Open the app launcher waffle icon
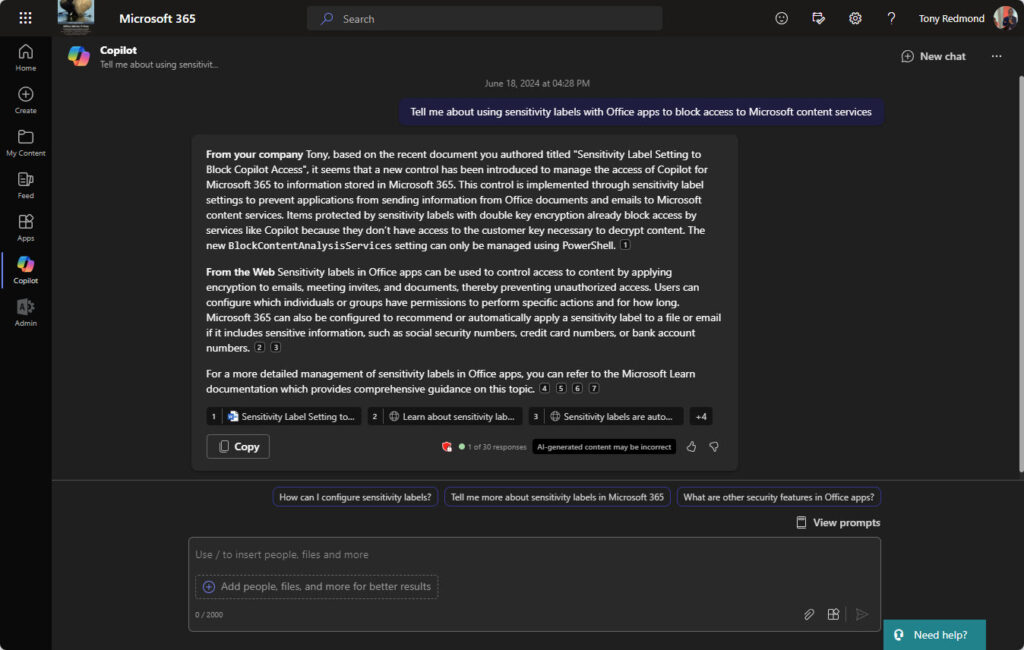This screenshot has width=1024, height=650. 25,18
